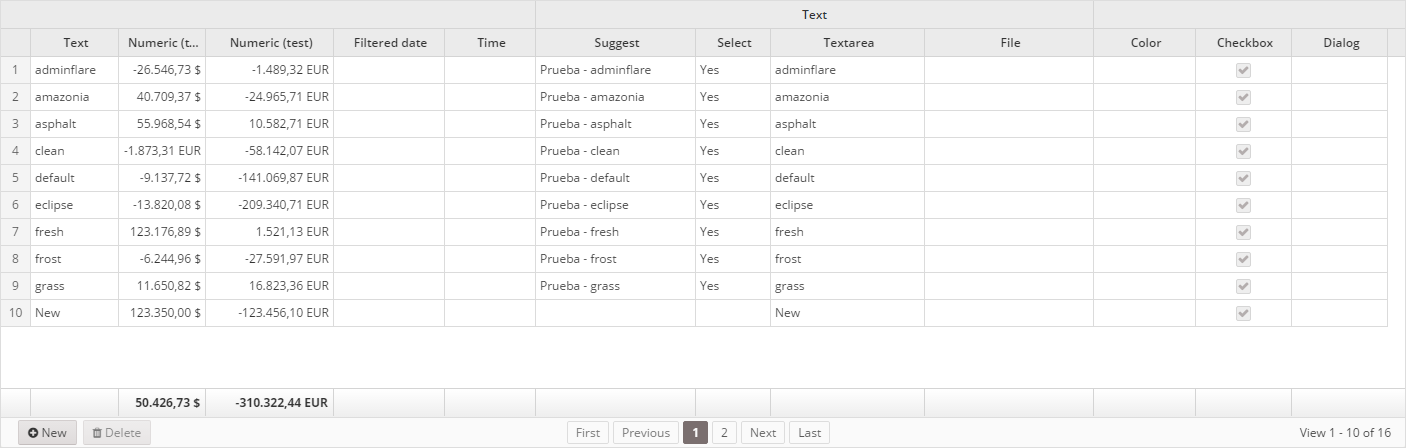The image size is (1406, 448).
Task: Open Select cell Yes in amazonia row
Action: pyautogui.click(x=733, y=97)
